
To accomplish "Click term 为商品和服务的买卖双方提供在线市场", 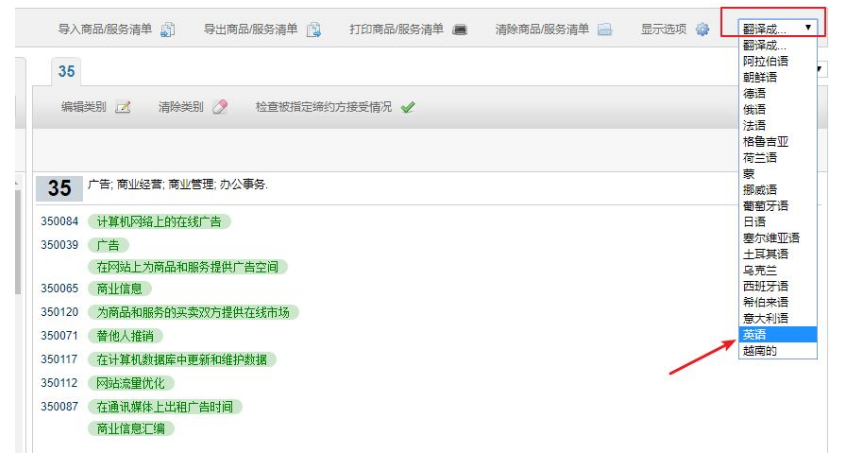I will tap(193, 312).
